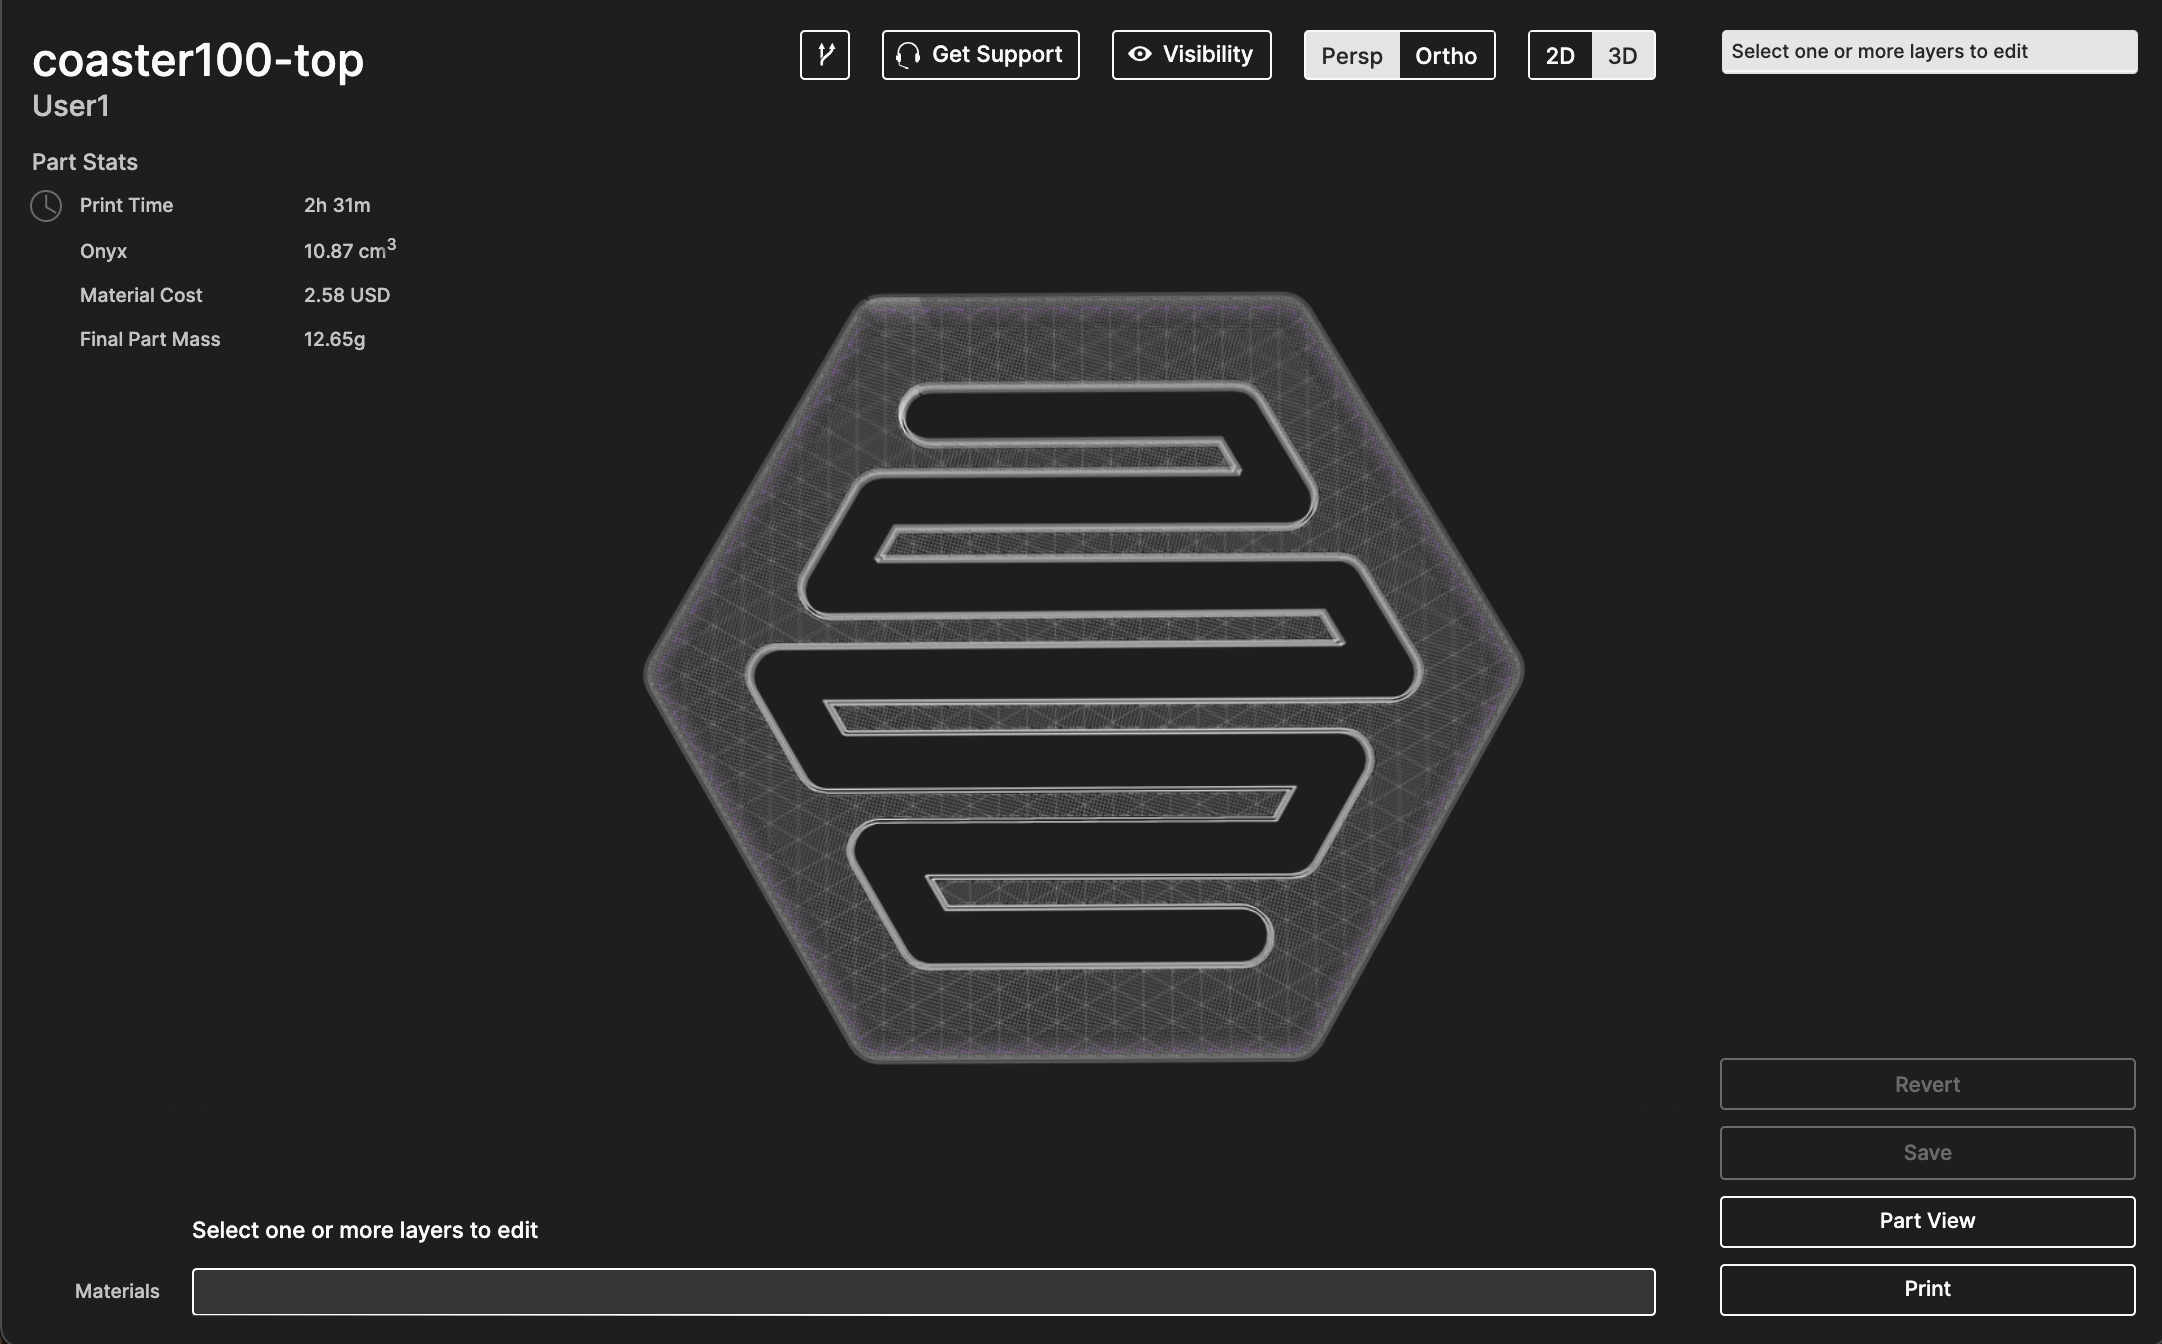Click the headset icon in Get Support
This screenshot has width=2162, height=1344.
tap(908, 55)
